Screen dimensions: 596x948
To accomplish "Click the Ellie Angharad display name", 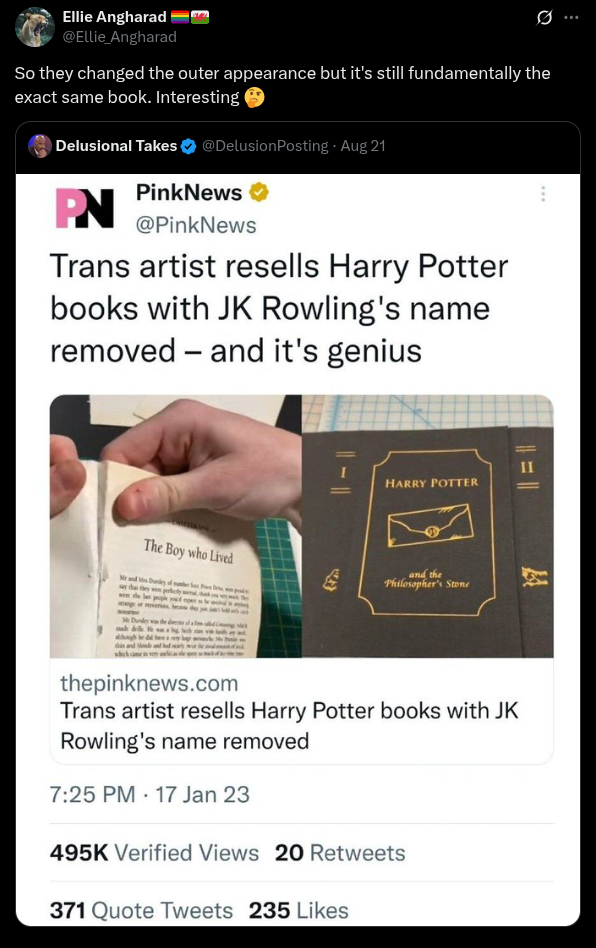I will (x=114, y=17).
